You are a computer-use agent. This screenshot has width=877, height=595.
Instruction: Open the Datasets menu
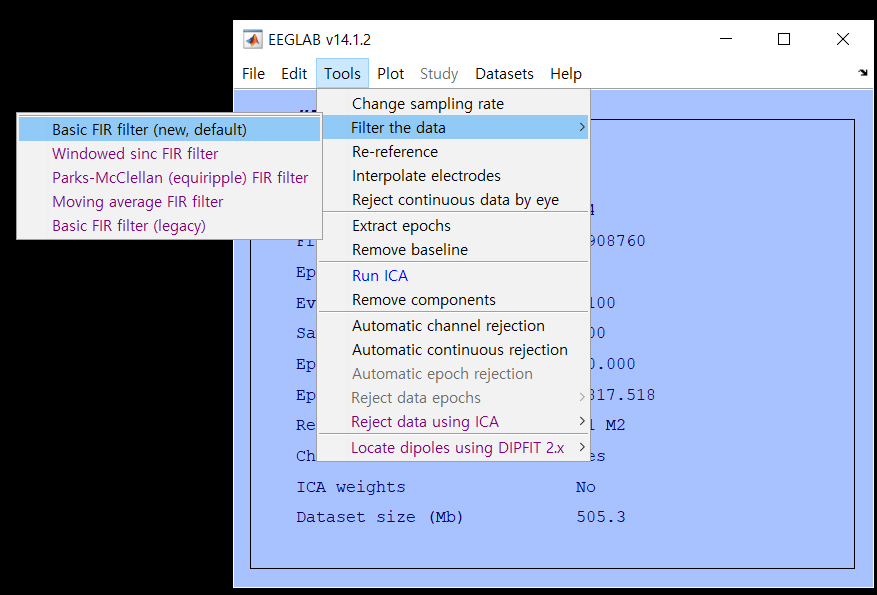click(504, 74)
